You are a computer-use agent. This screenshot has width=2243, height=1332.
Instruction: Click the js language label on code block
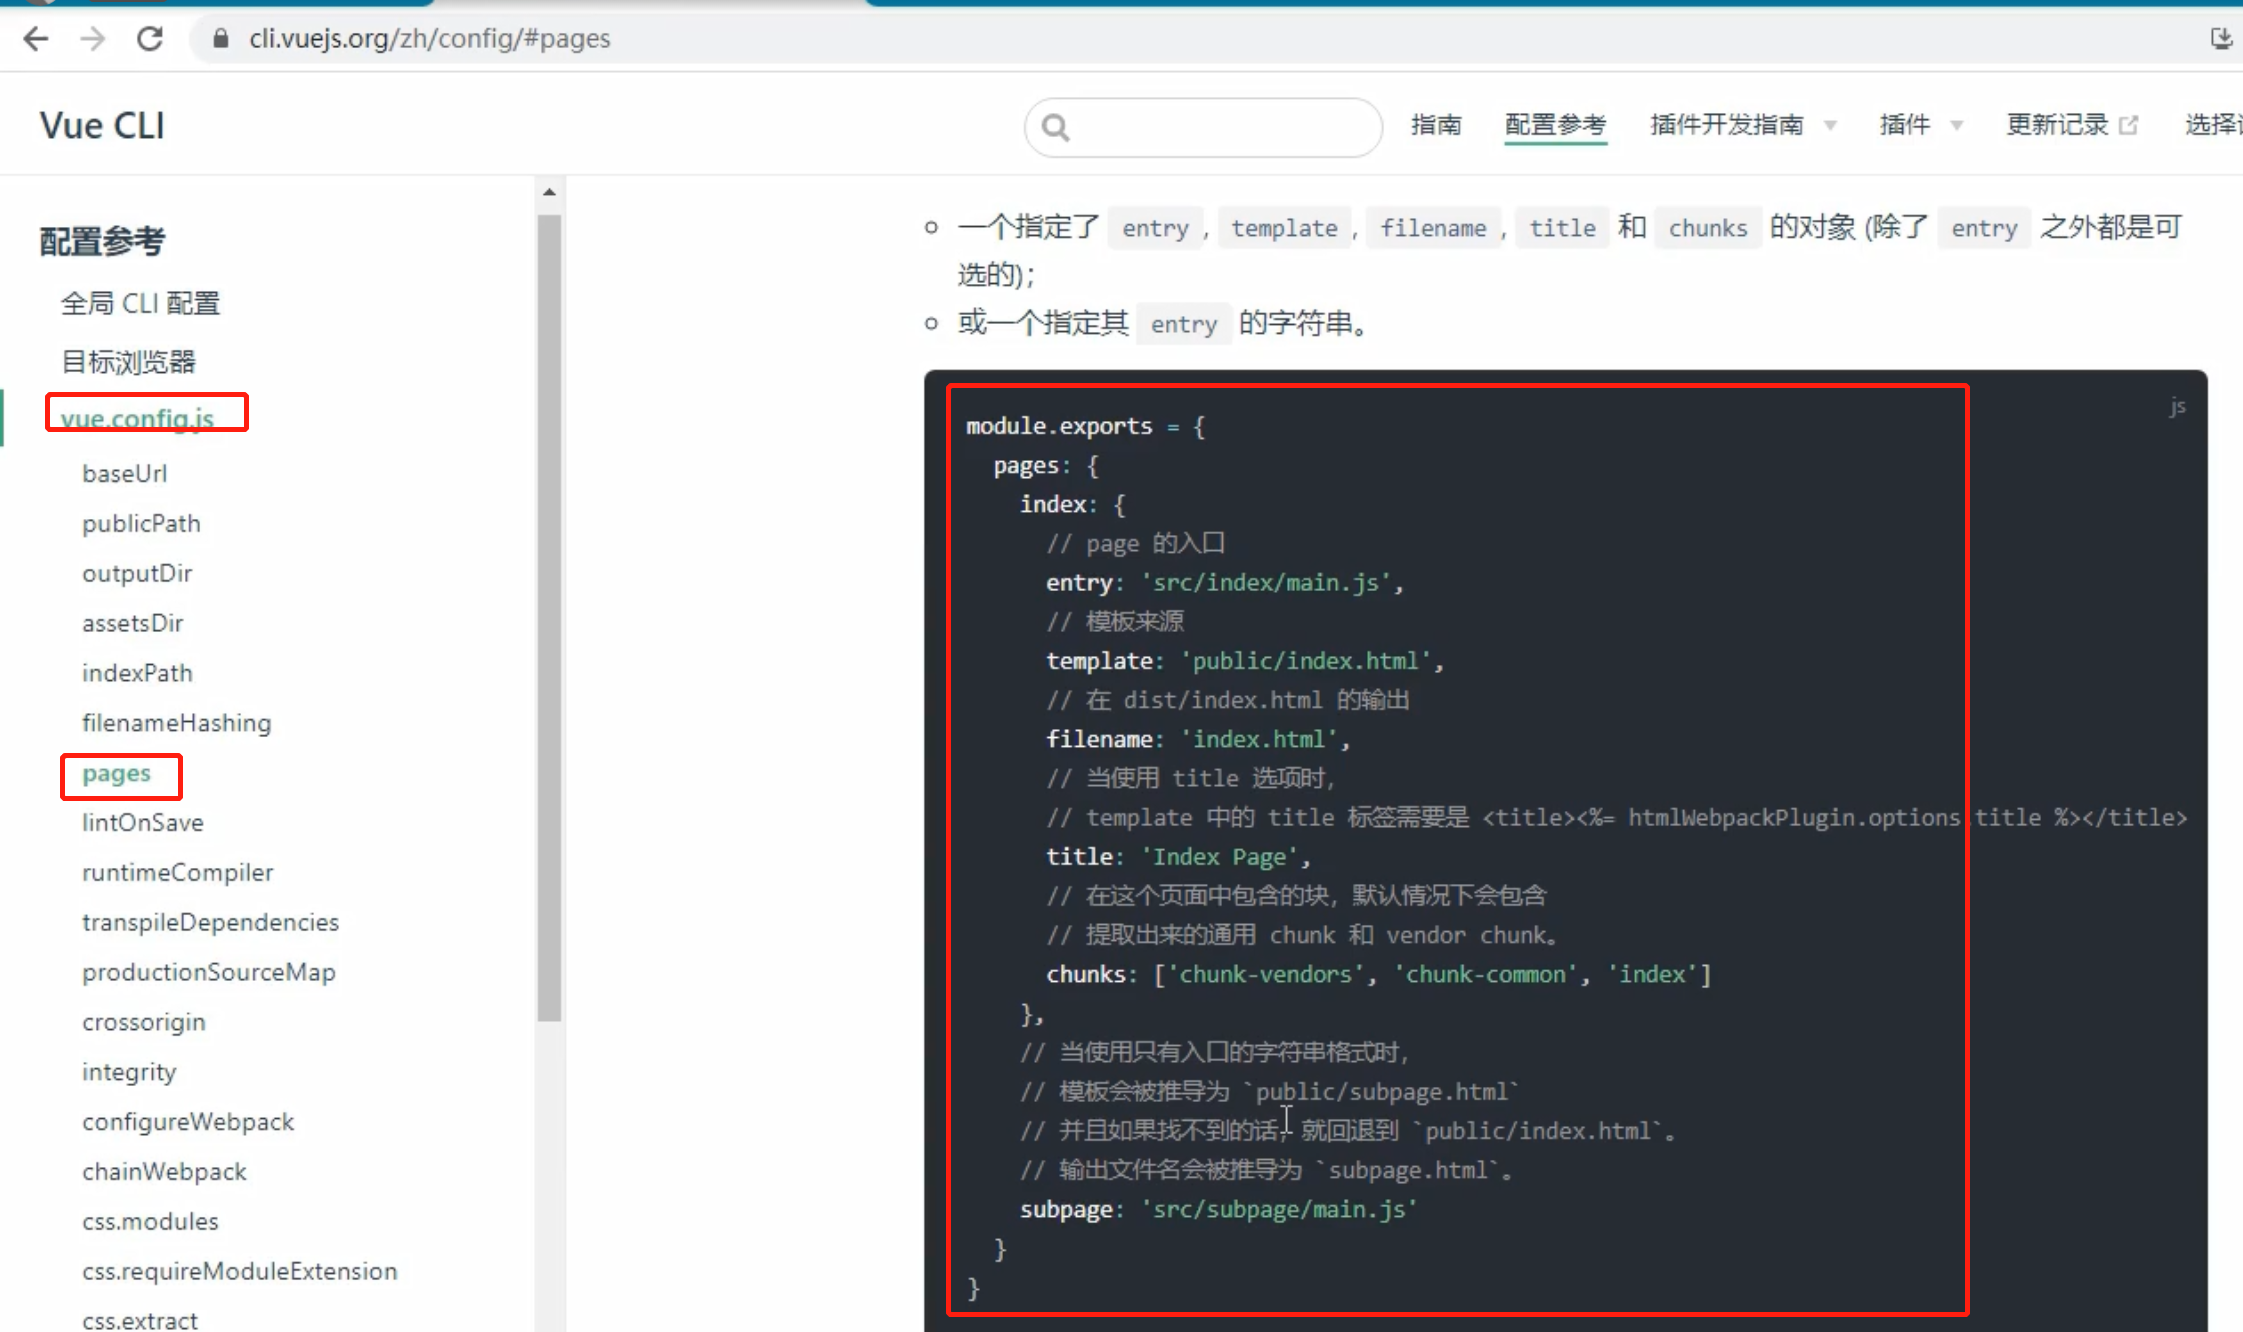2177,406
